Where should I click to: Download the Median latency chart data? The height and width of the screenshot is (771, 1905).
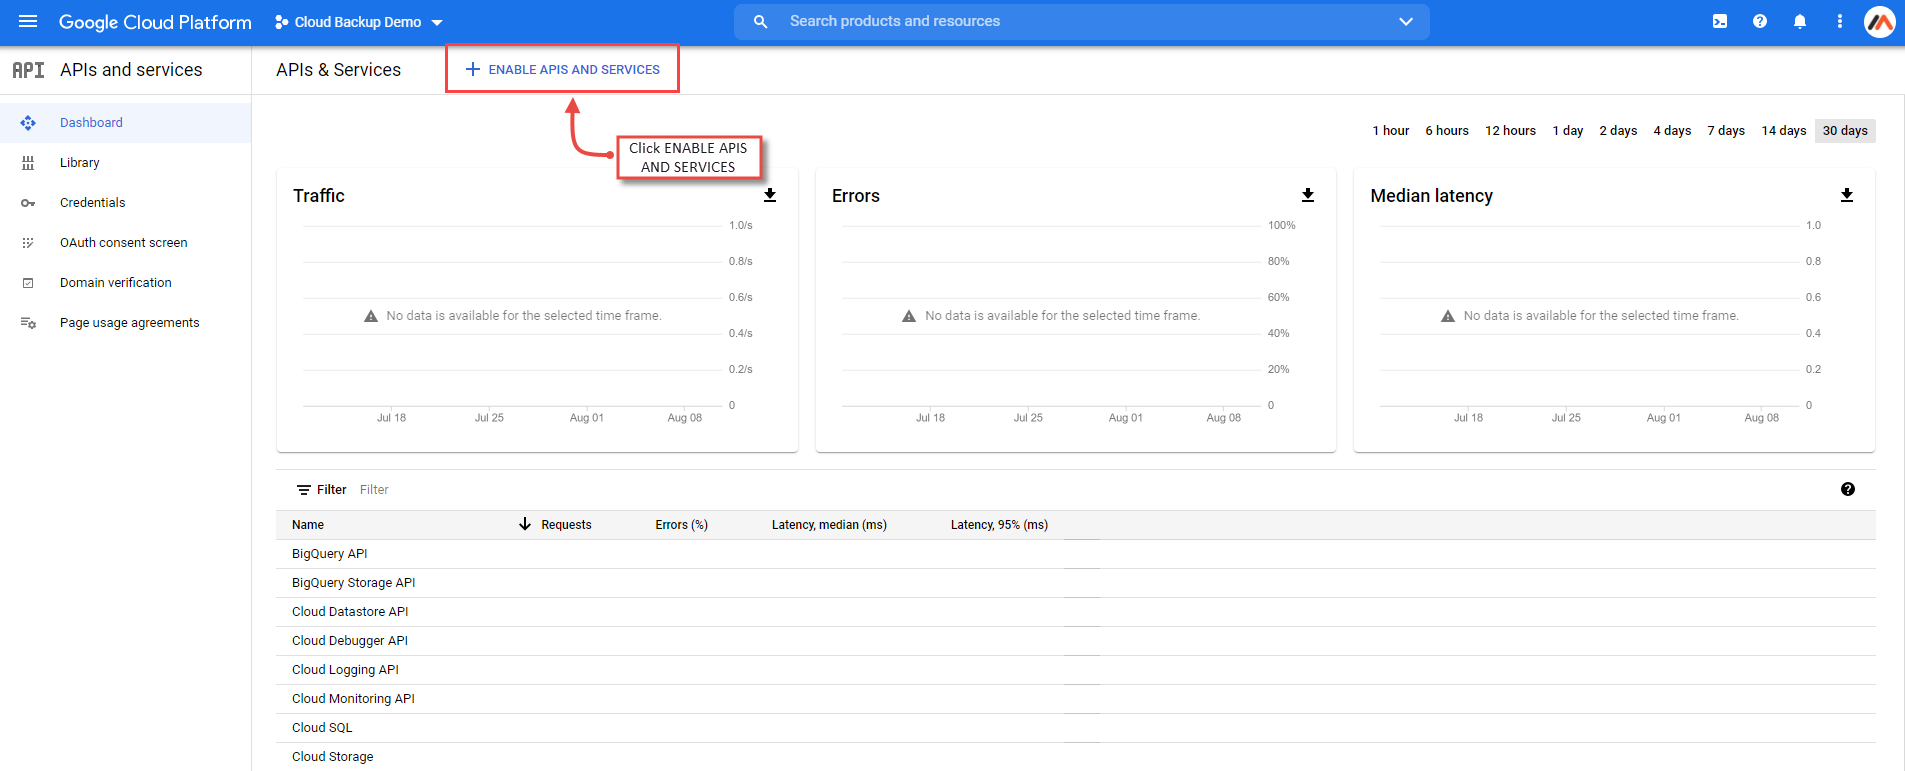(x=1847, y=195)
